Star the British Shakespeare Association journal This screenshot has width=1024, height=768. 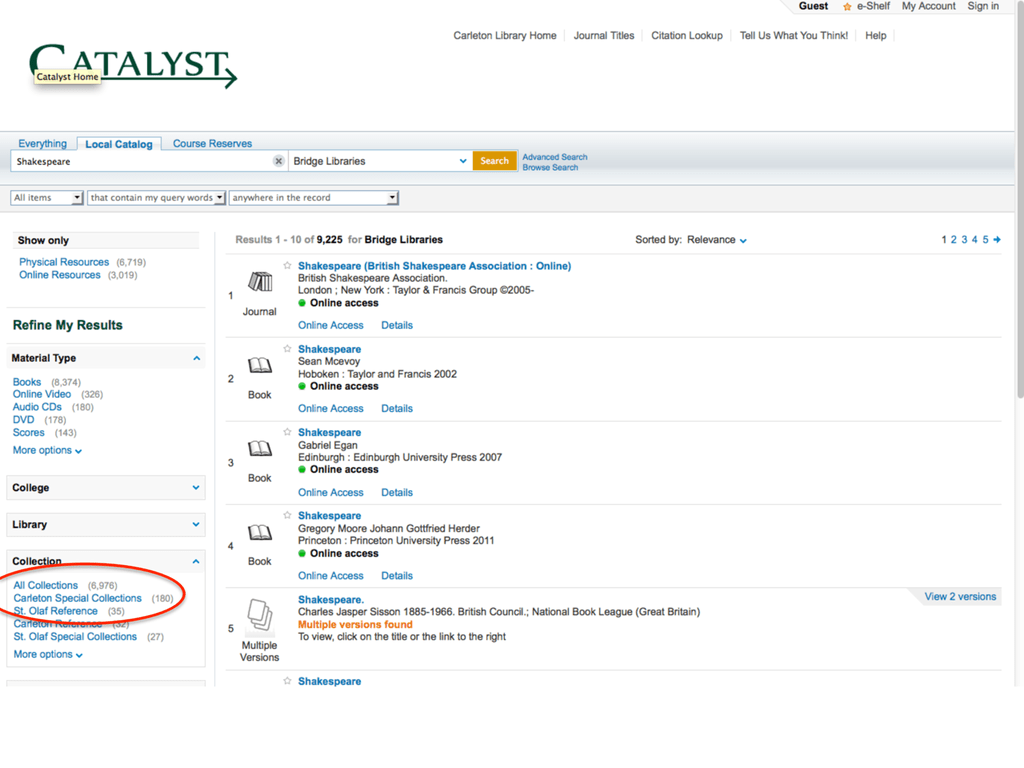point(287,265)
